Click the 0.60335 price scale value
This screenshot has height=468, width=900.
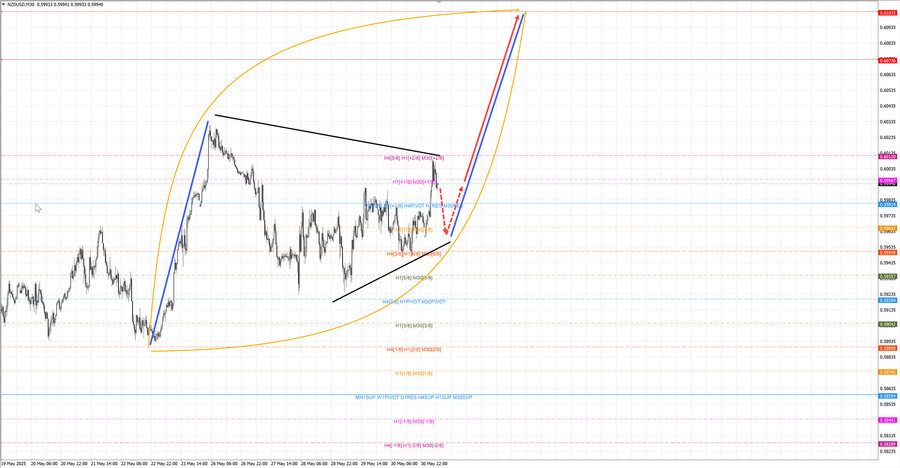coord(888,122)
